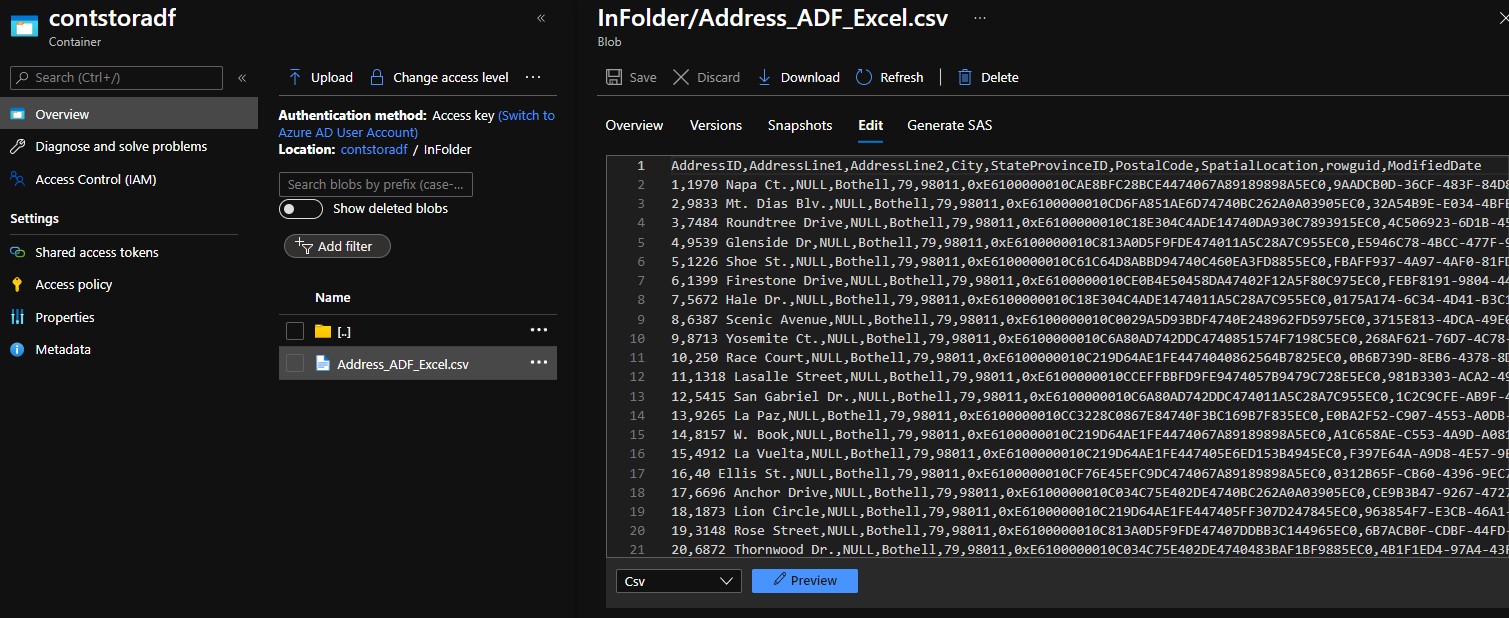Click editor line with 9833 Mt. Dias Blv.
The width and height of the screenshot is (1509, 618).
pyautogui.click(x=1090, y=203)
